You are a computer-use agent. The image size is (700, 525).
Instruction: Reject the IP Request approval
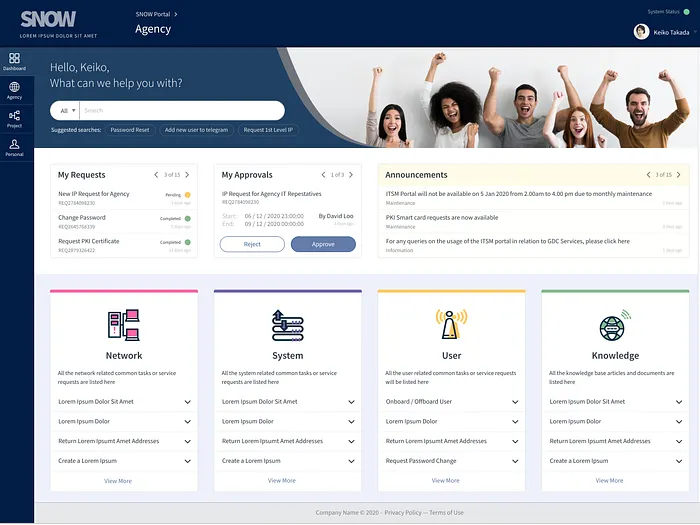pos(252,244)
